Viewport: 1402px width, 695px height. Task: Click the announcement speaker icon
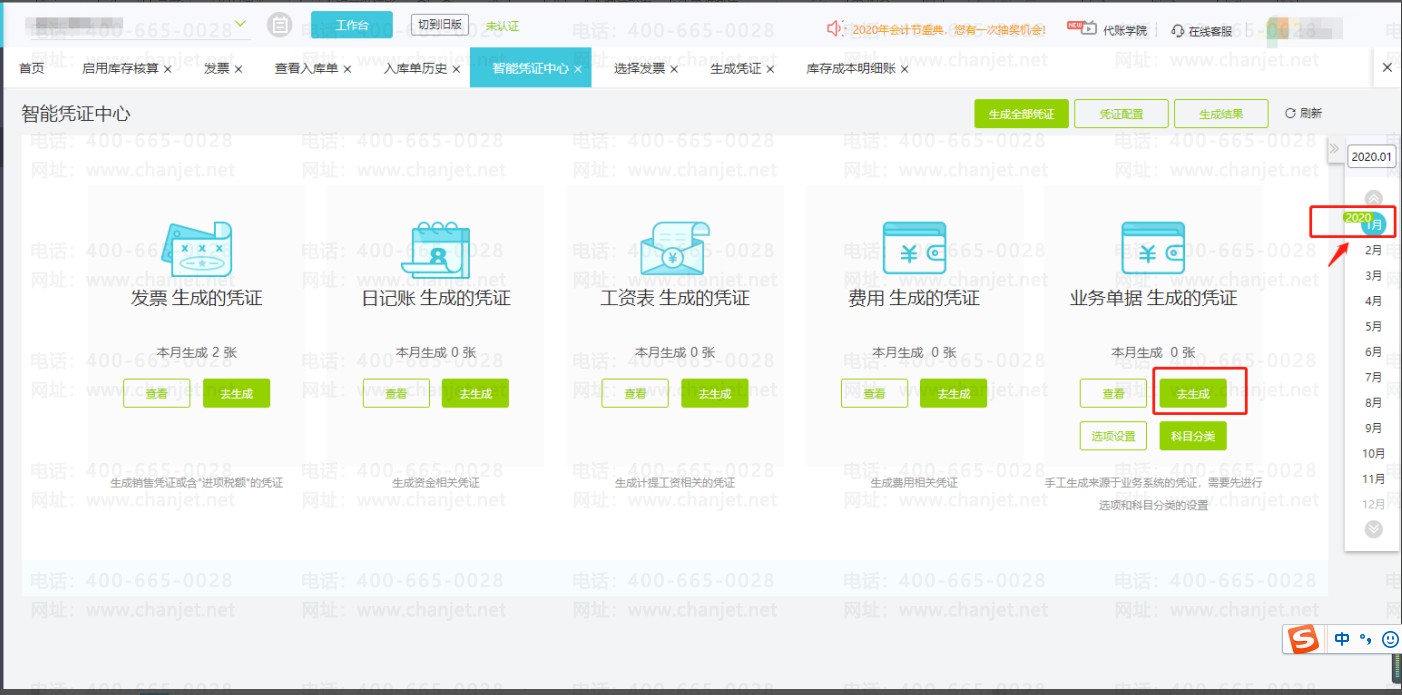point(835,29)
